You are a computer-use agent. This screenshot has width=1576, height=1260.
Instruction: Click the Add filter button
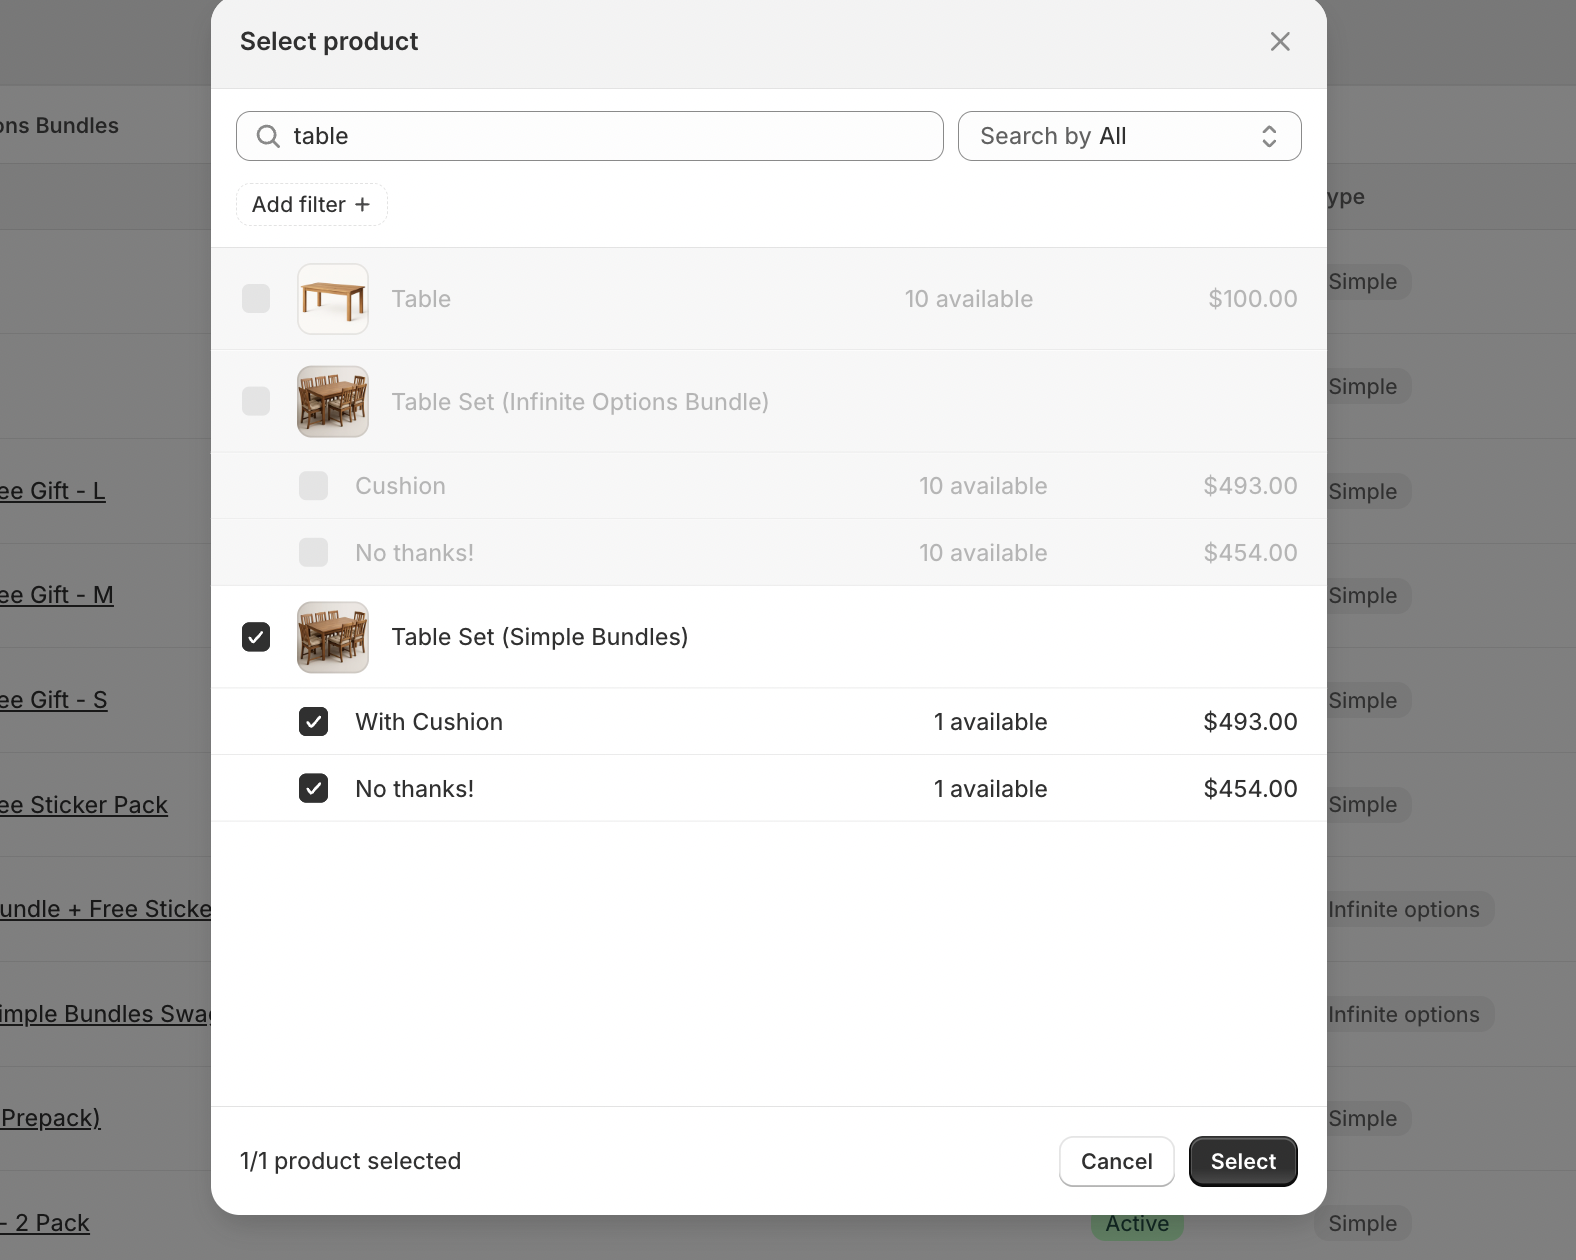pos(311,205)
